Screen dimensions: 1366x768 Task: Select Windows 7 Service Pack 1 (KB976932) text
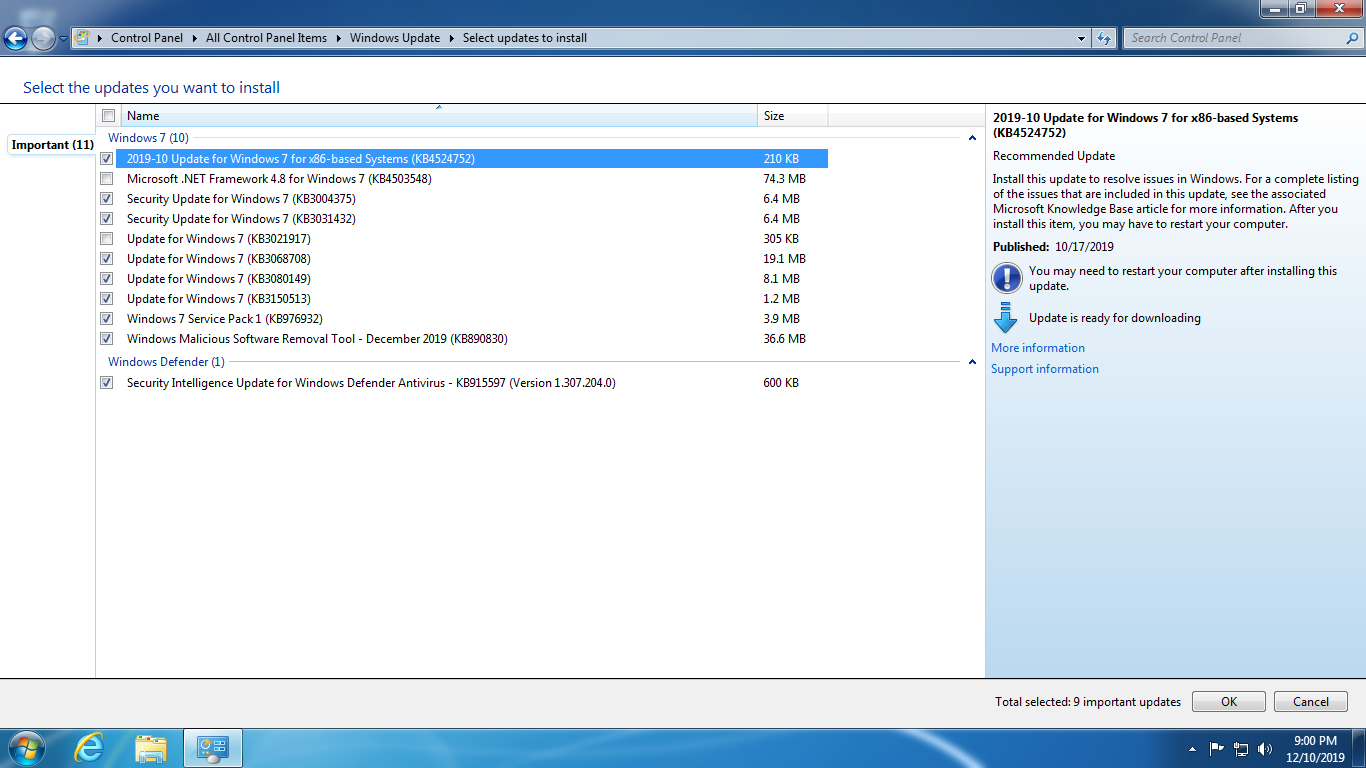224,319
